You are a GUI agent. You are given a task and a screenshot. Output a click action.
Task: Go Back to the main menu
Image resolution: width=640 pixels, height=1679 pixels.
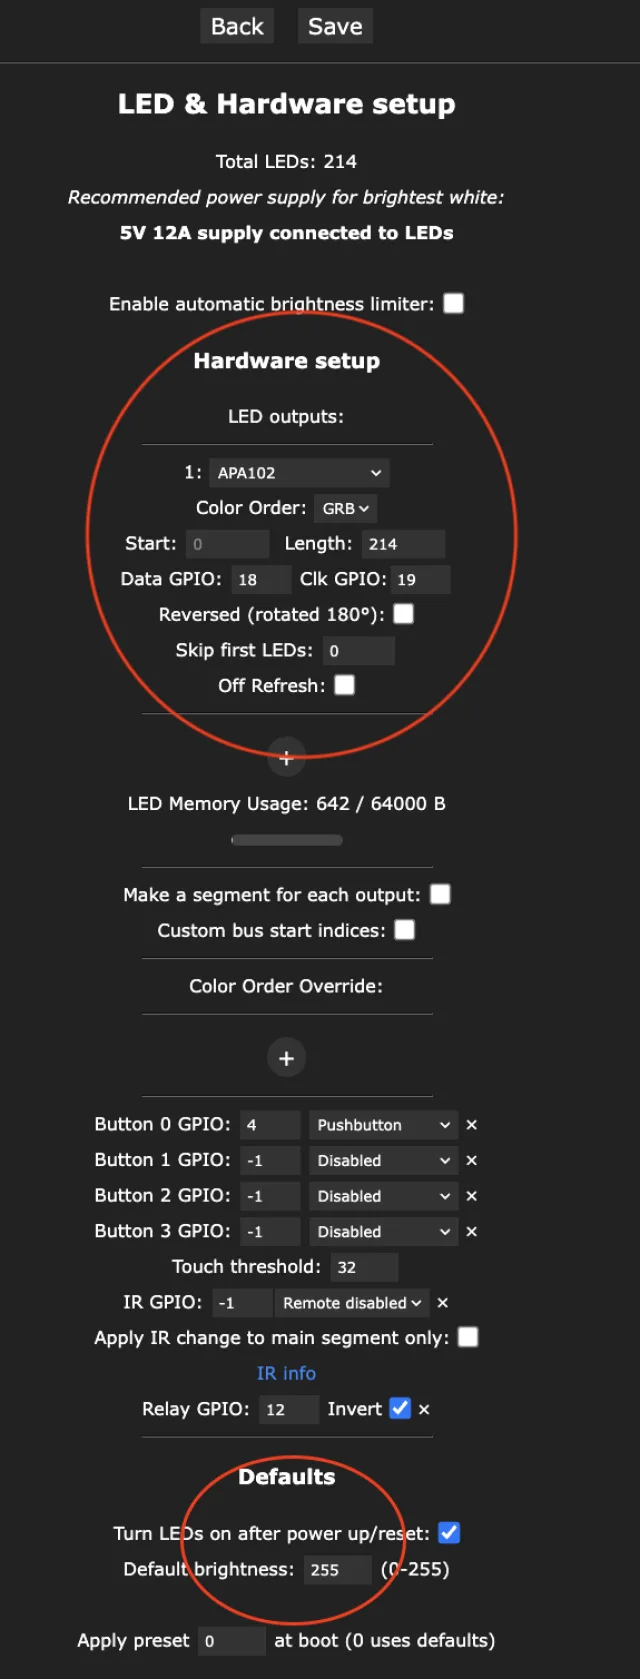coord(237,26)
